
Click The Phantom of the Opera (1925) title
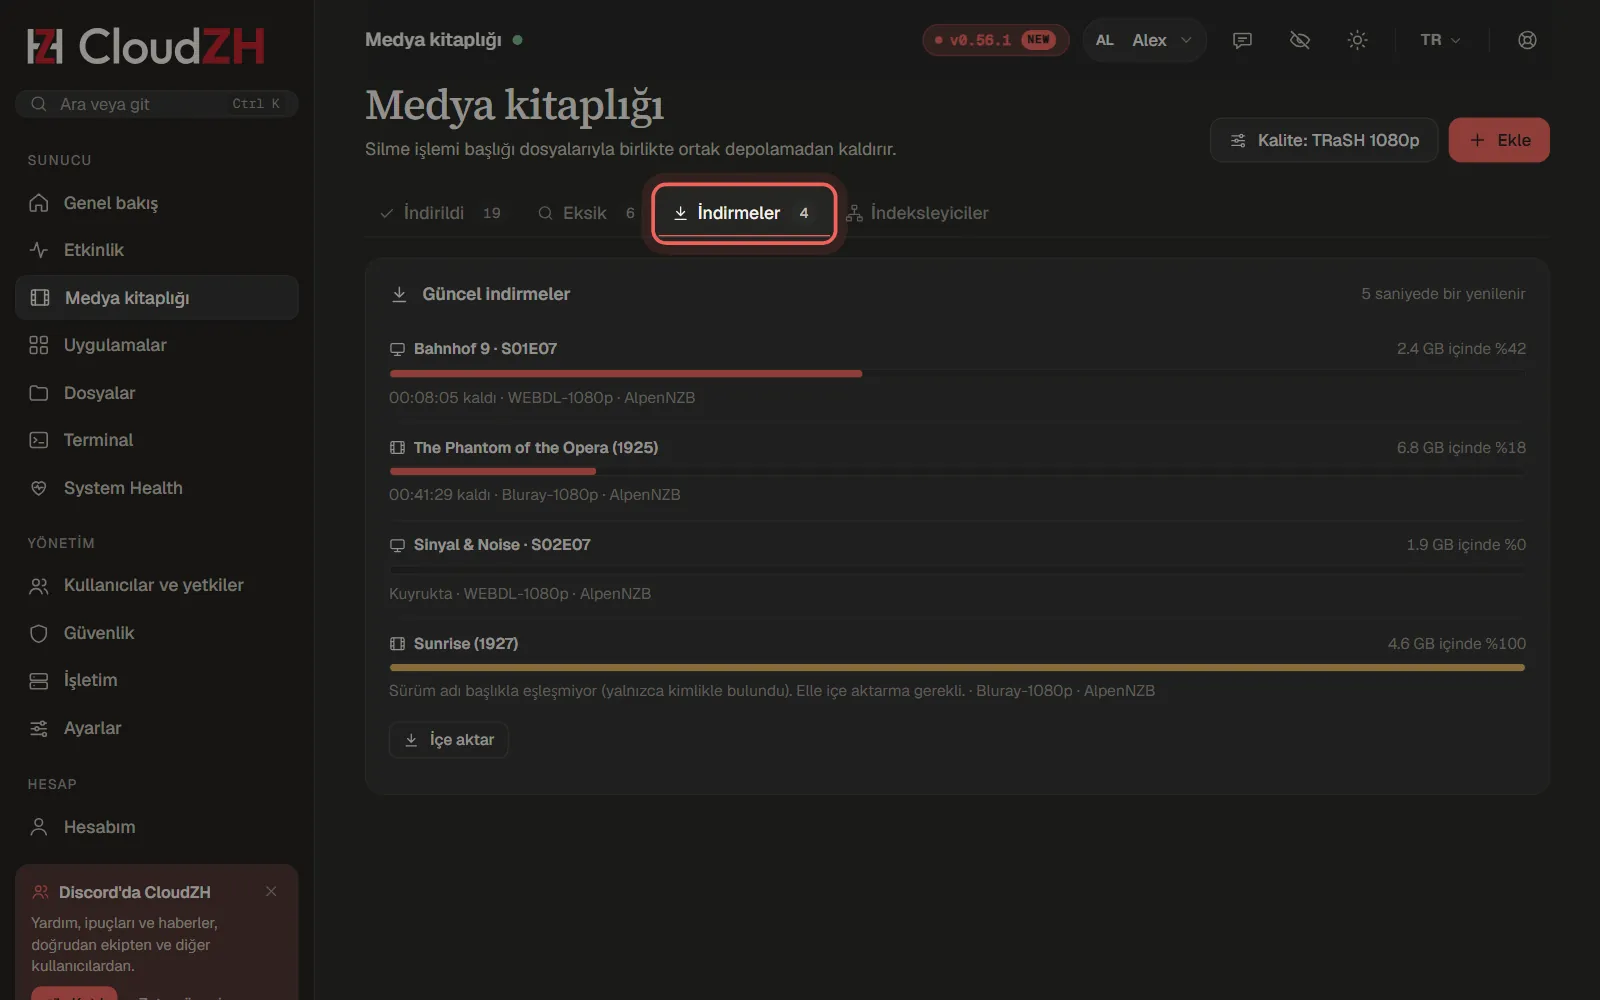536,448
